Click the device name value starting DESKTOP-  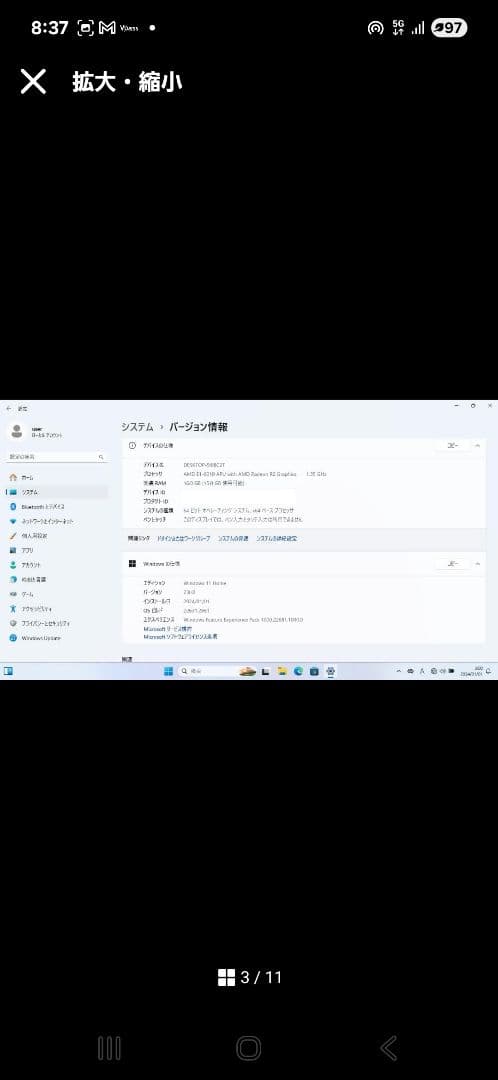pos(204,465)
